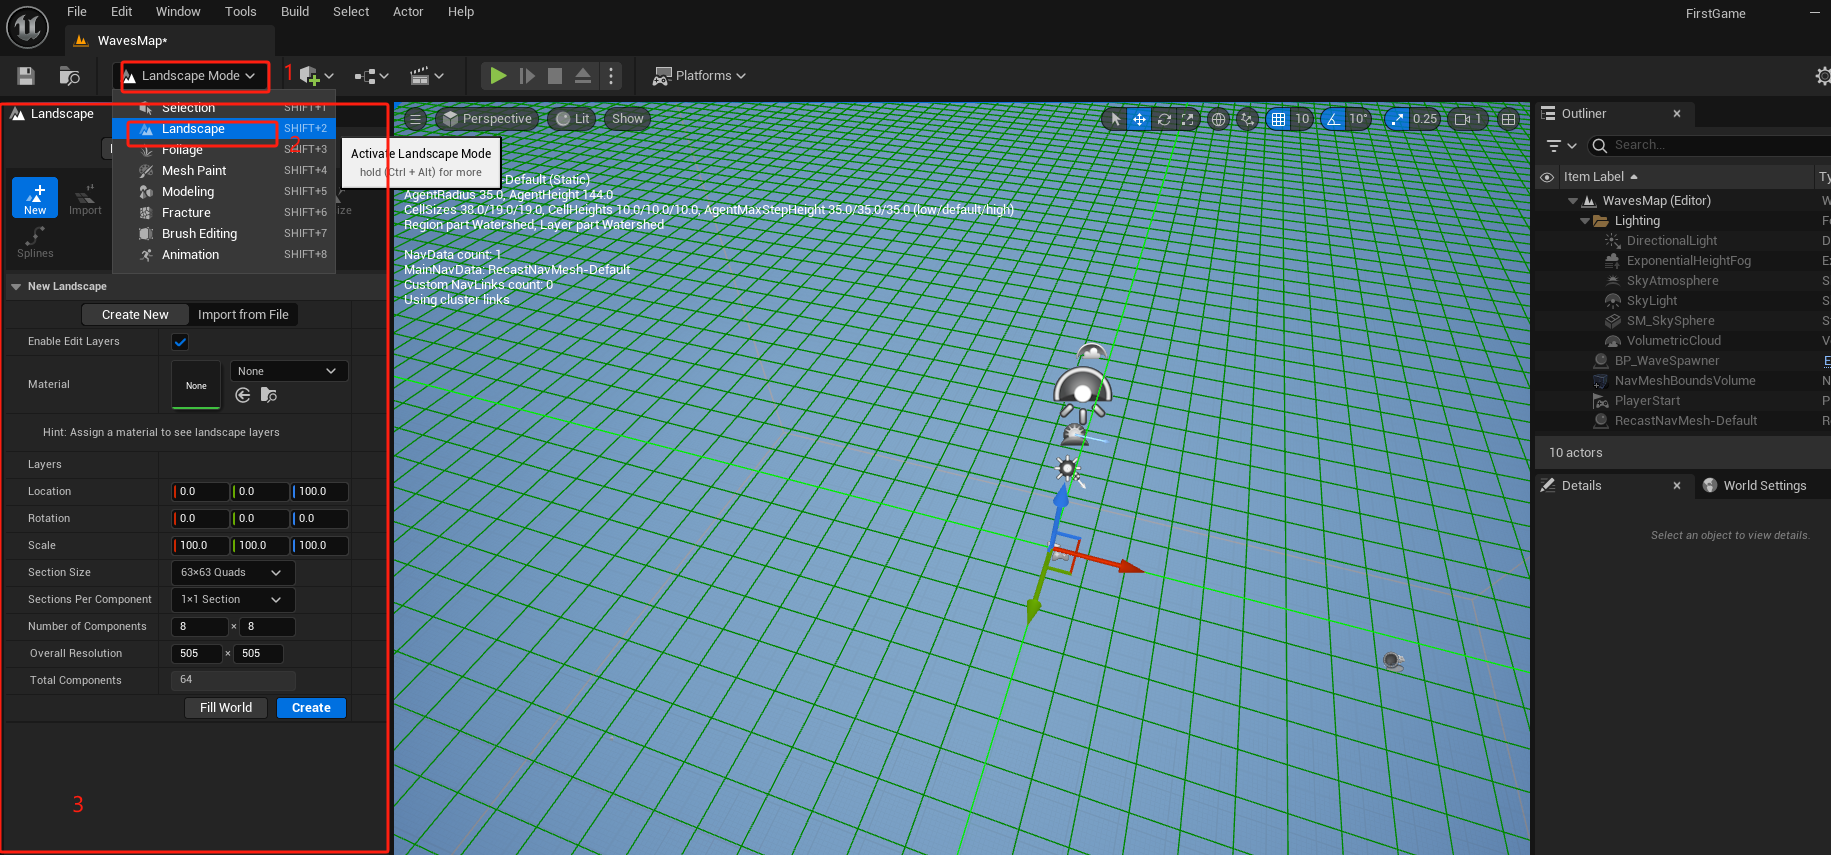Collapse the Lighting folder

[x=1585, y=221]
